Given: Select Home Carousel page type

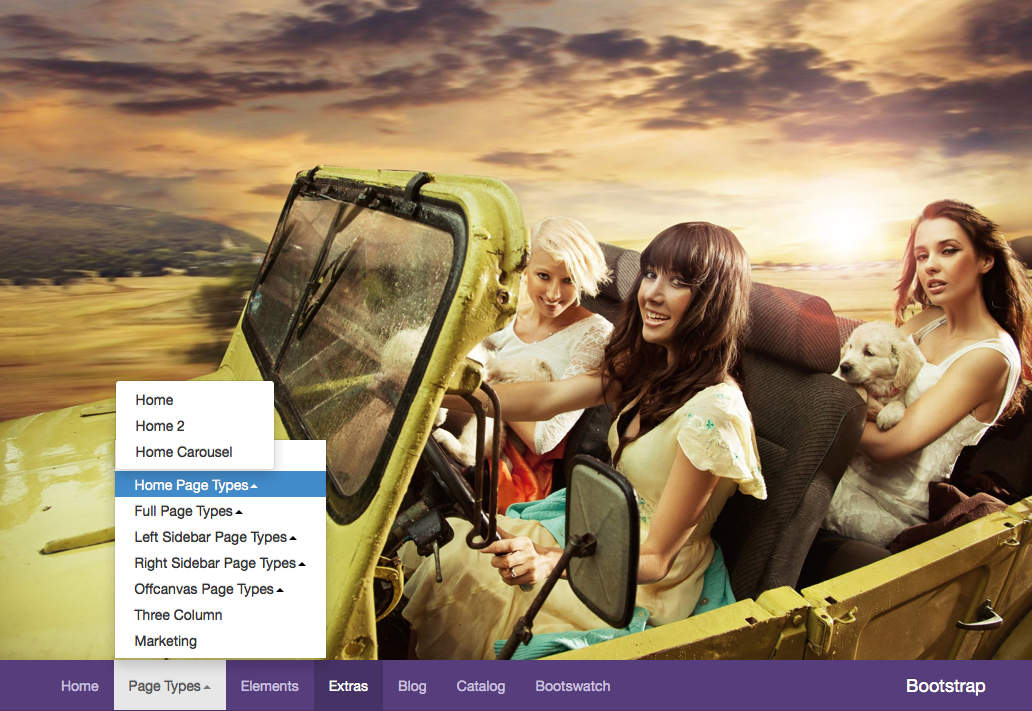Looking at the screenshot, I should (x=195, y=452).
